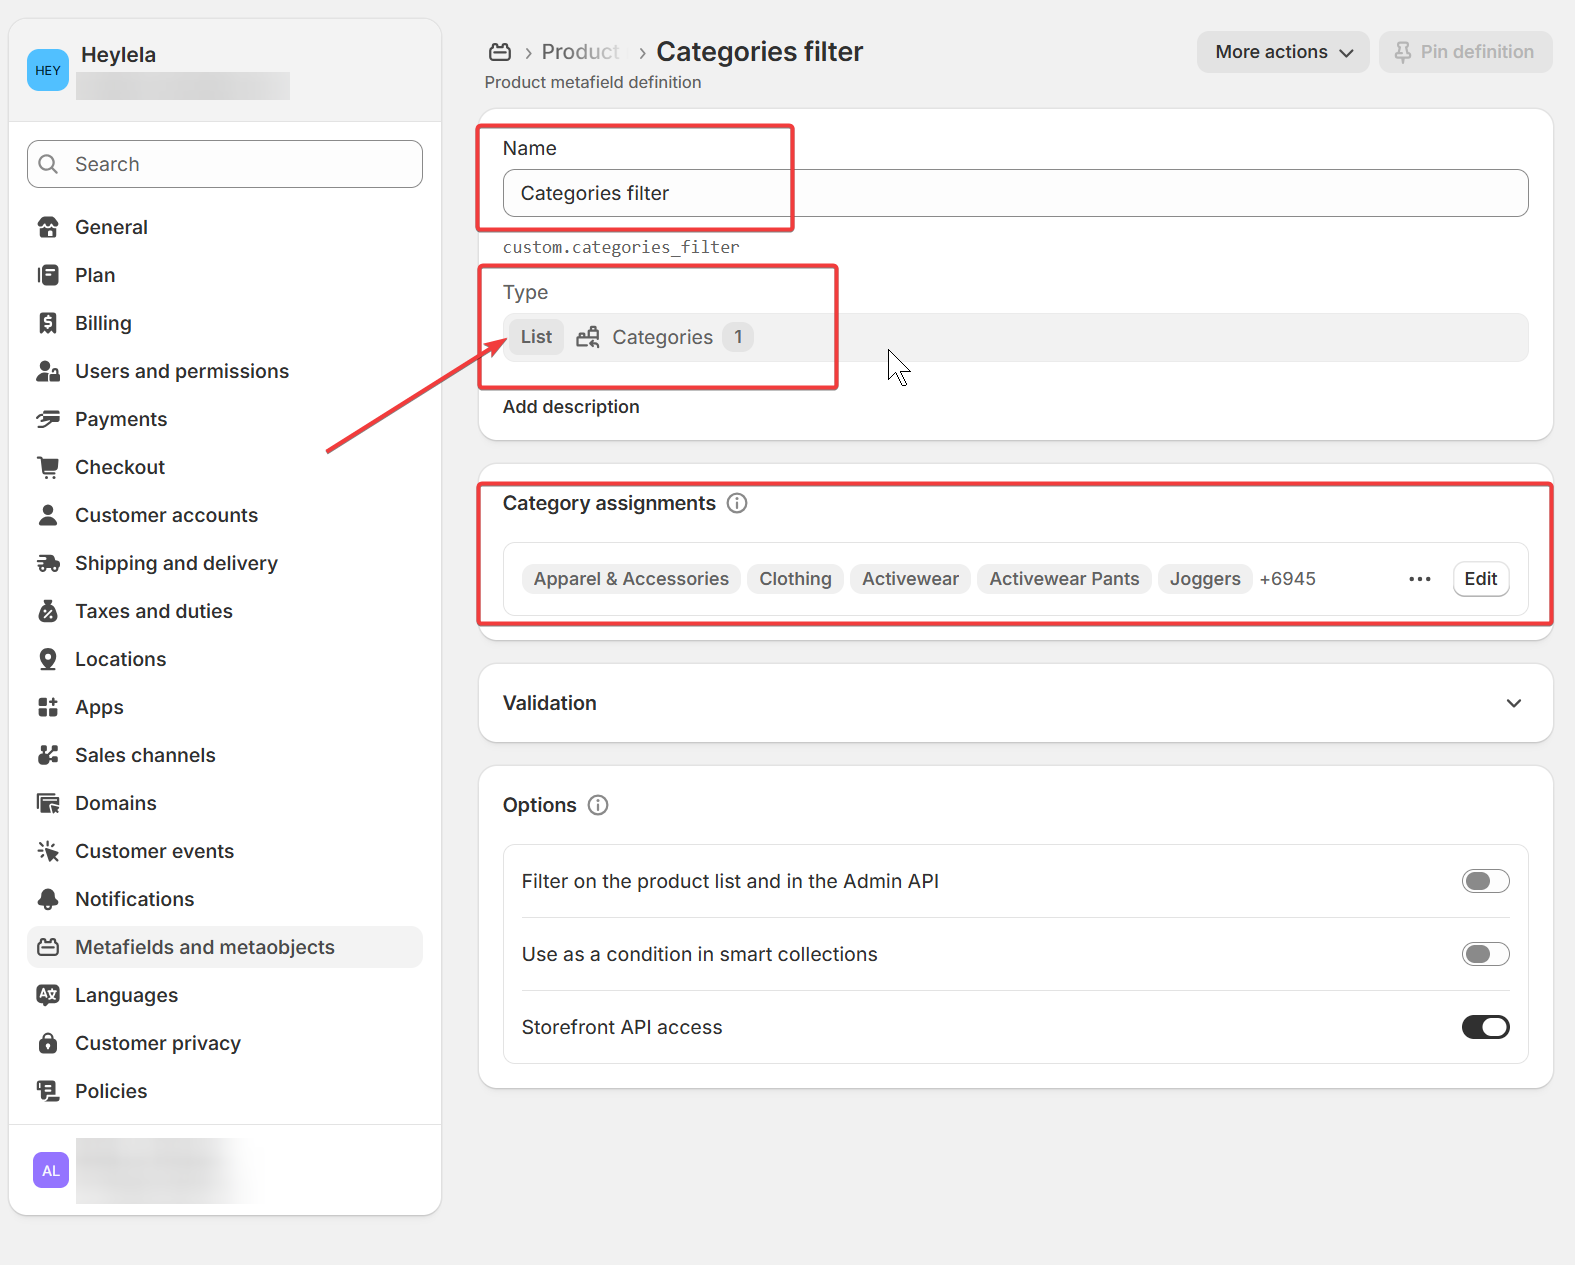
Task: Click the +6945 more categories count
Action: point(1288,579)
